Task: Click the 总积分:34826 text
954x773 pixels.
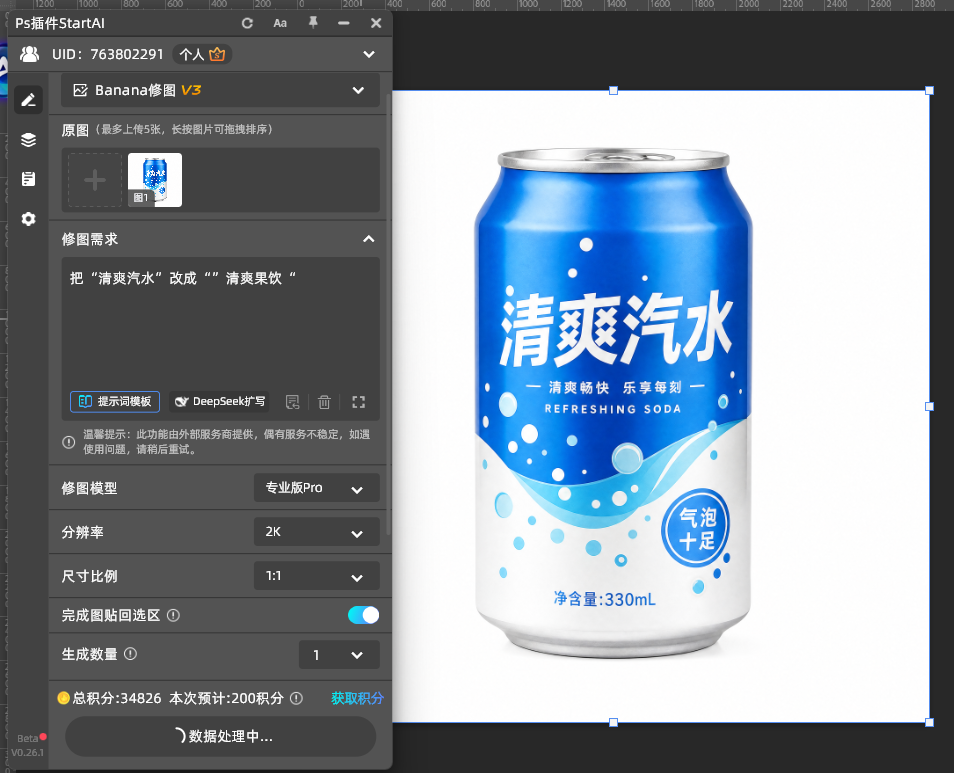Action: 117,698
